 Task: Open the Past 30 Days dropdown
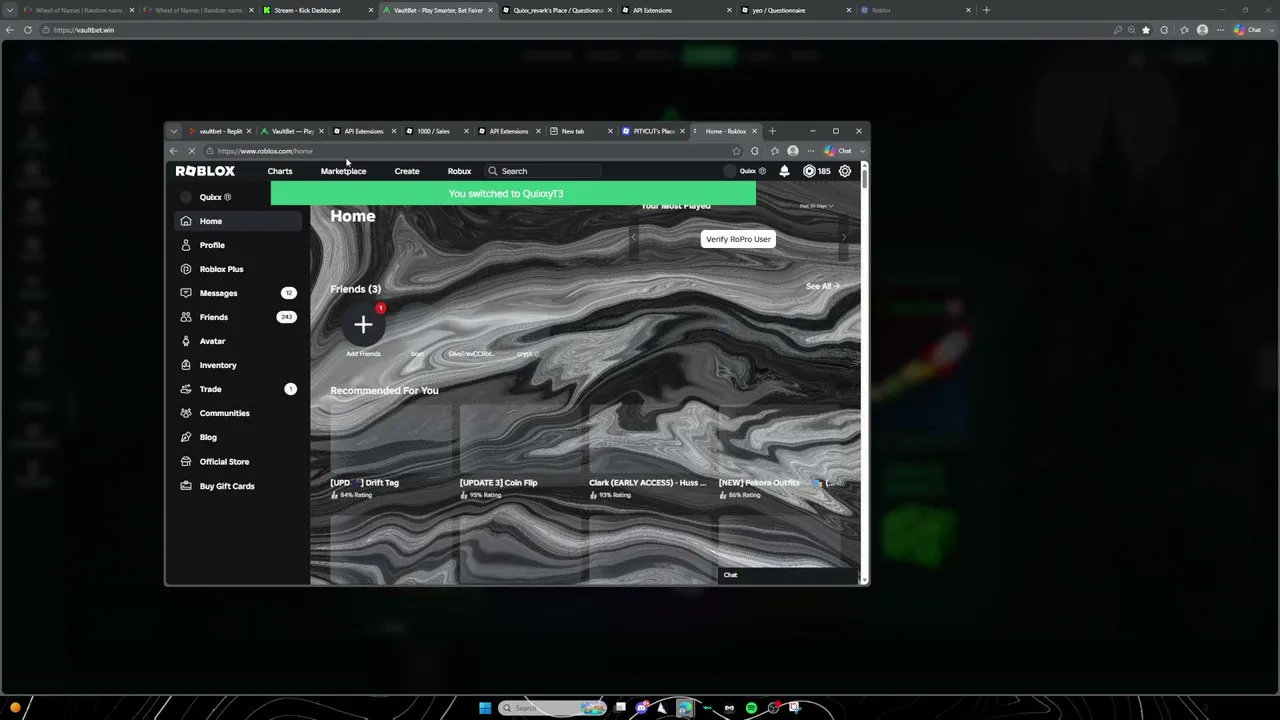pos(816,206)
